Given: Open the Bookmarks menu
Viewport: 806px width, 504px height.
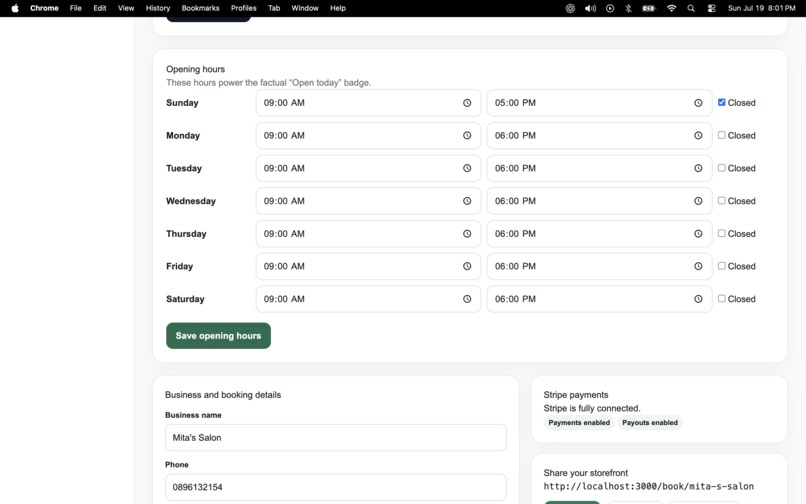Looking at the screenshot, I should pos(200,8).
